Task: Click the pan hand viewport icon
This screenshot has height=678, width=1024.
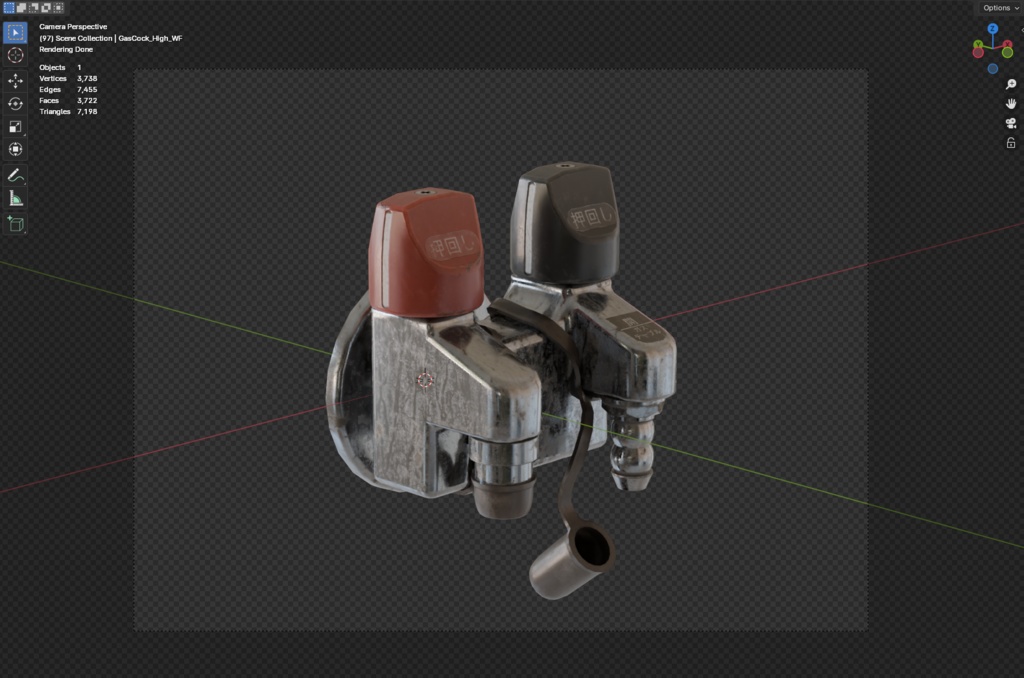Action: pos(1011,104)
